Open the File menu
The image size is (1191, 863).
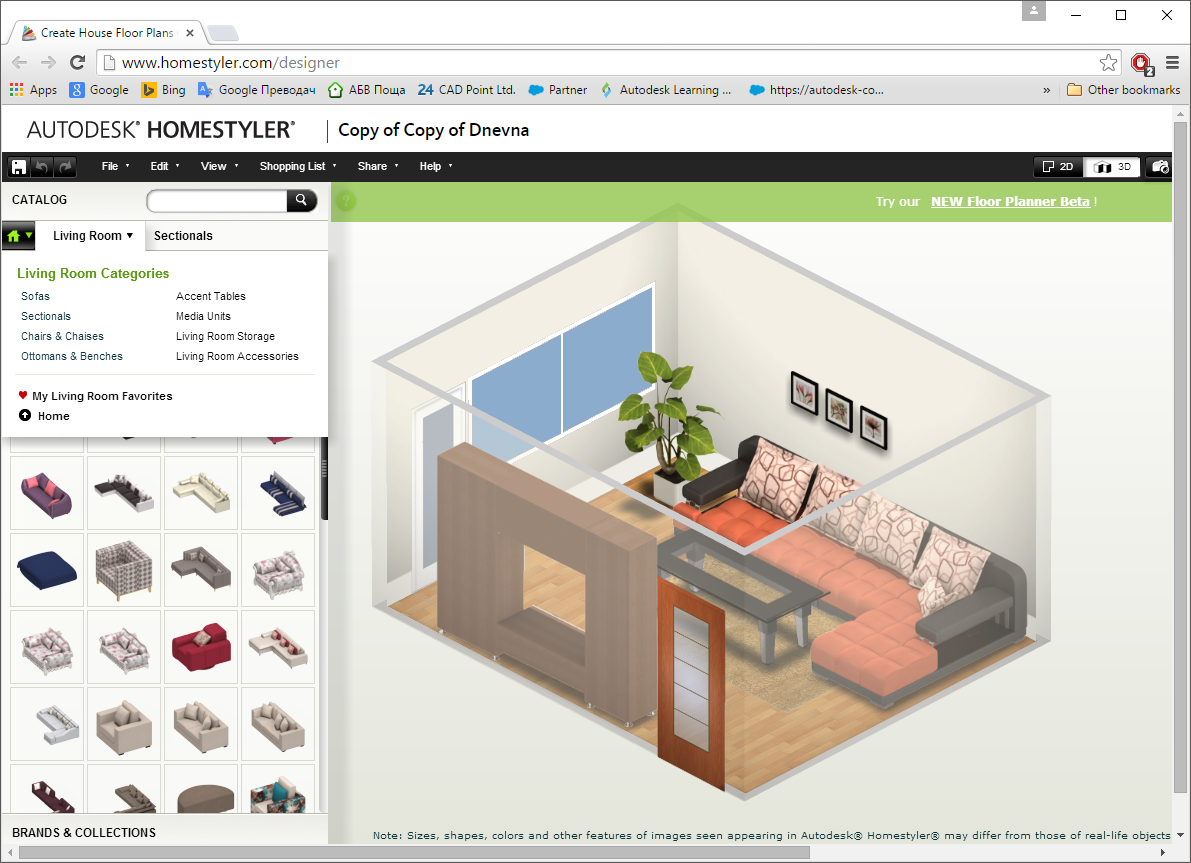(x=115, y=166)
